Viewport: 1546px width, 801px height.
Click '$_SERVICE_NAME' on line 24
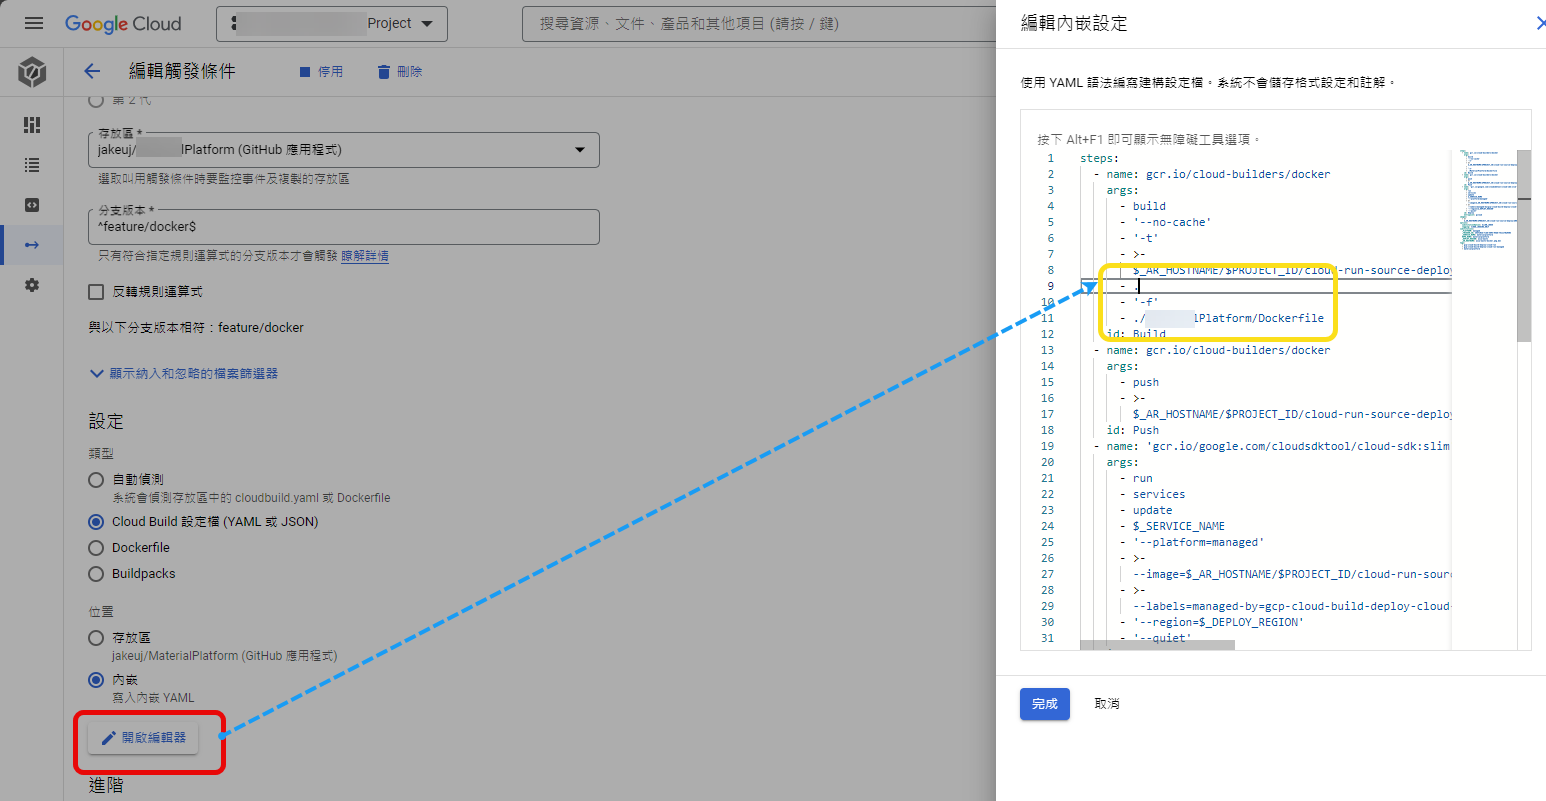tap(1178, 526)
